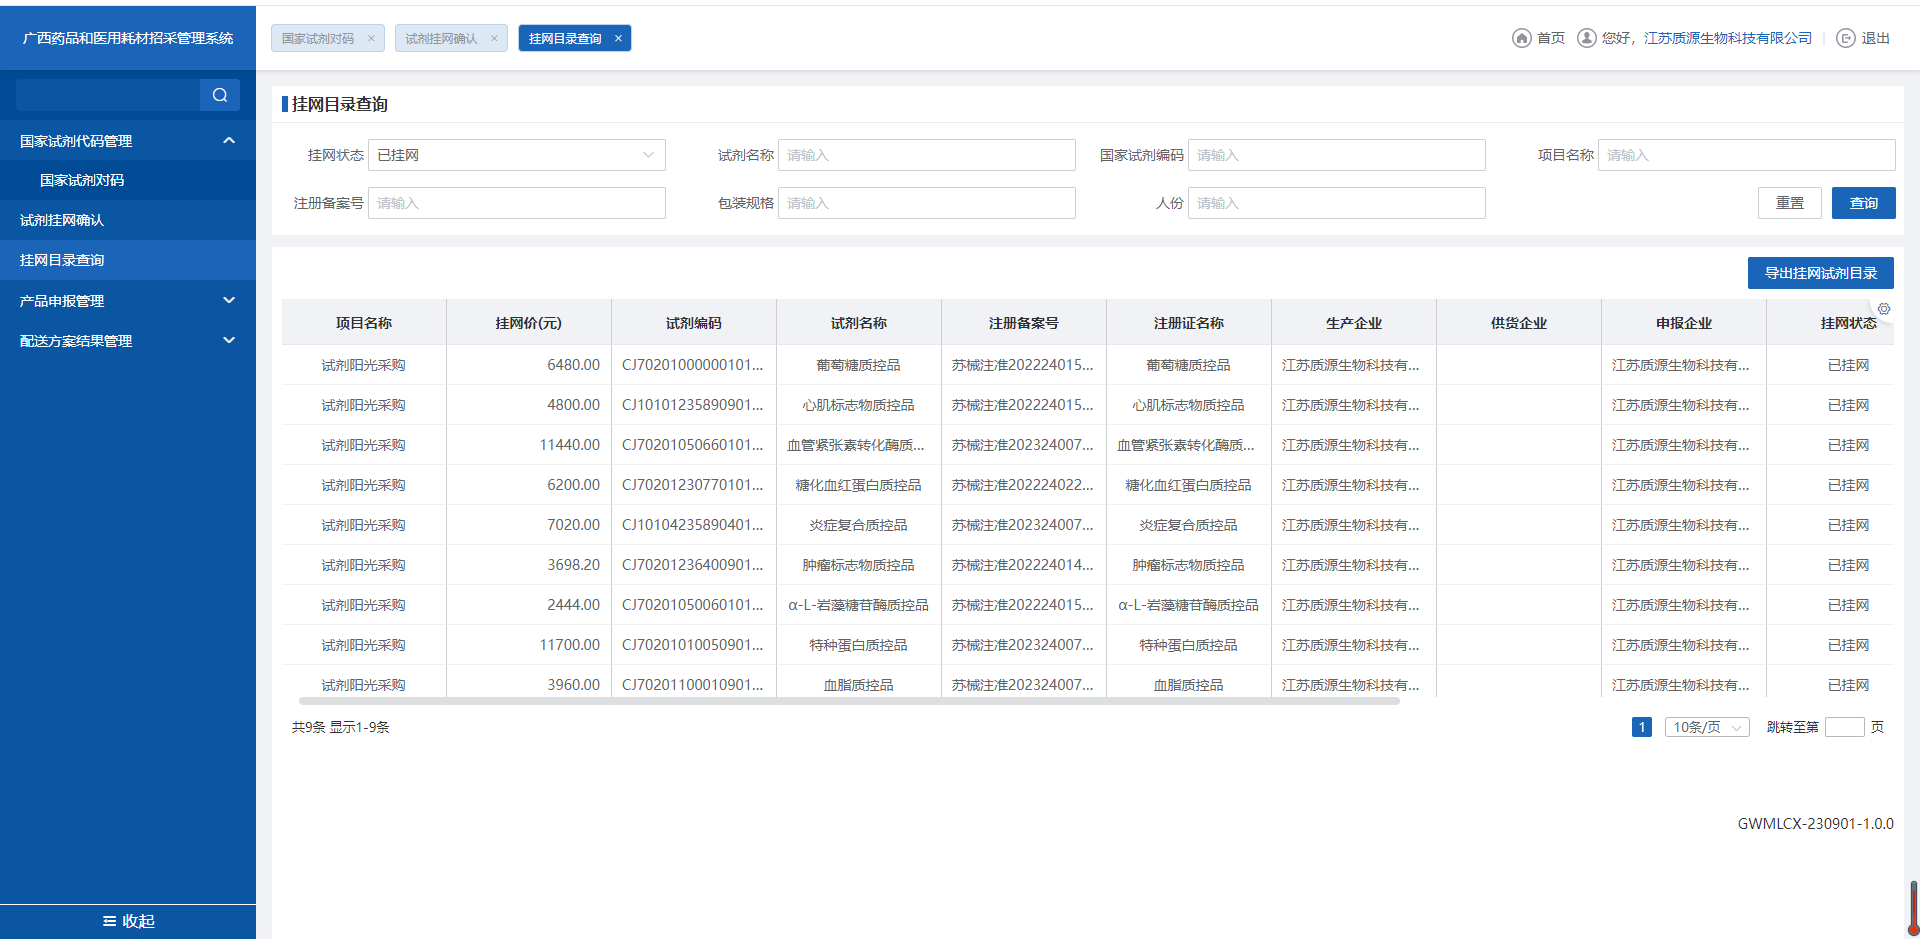Close the 挂网目录查询 tab

click(x=618, y=38)
